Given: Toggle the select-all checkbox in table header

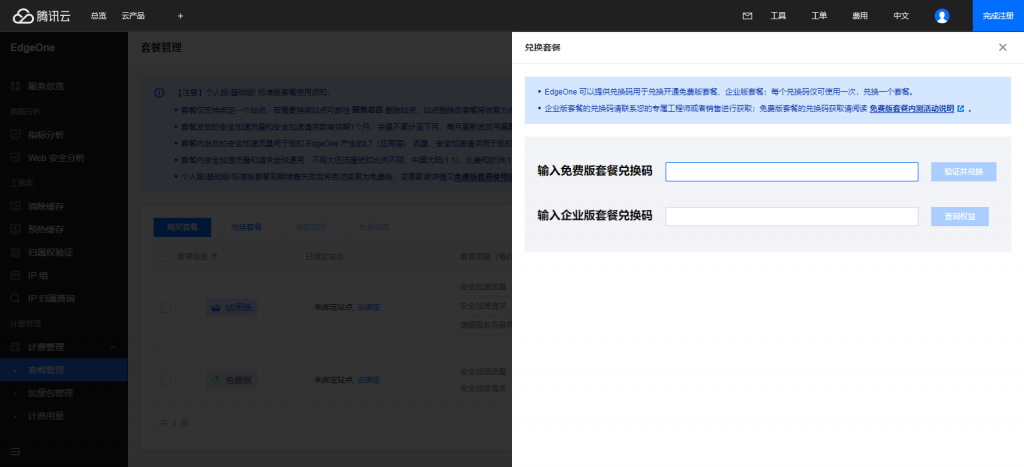Looking at the screenshot, I should [x=166, y=257].
